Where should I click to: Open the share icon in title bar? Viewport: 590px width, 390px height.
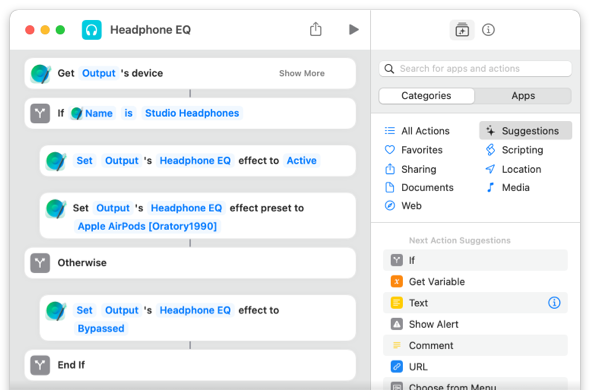click(316, 29)
